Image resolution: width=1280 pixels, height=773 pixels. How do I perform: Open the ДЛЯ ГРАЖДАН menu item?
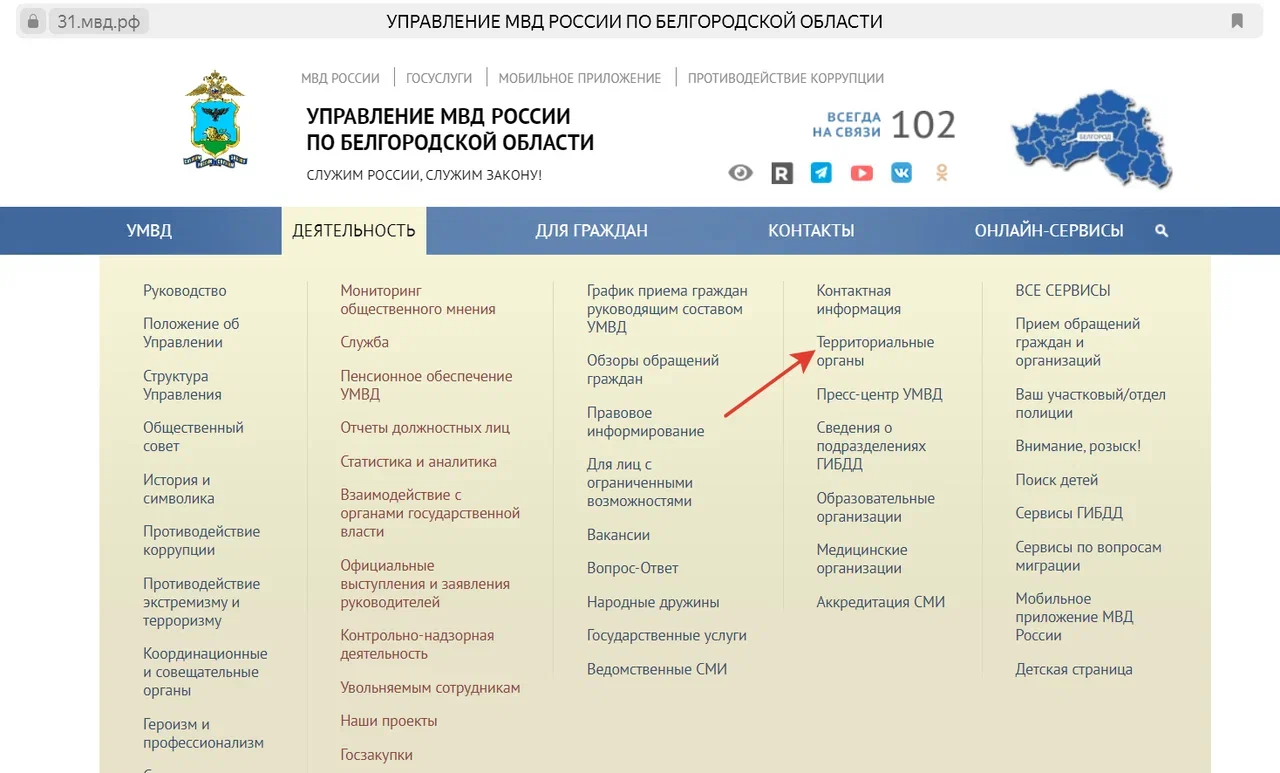click(591, 231)
